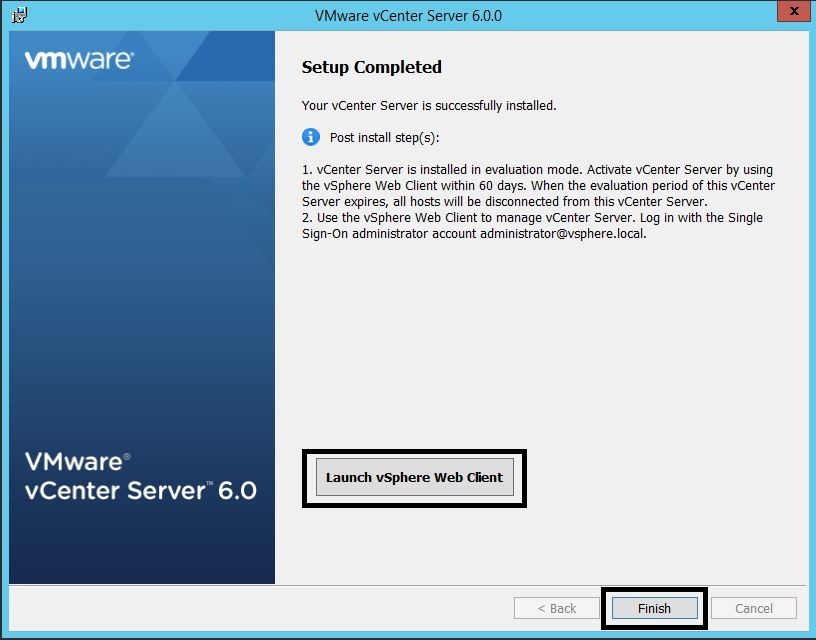Click the Cancel button
816x640 pixels.
pos(754,608)
